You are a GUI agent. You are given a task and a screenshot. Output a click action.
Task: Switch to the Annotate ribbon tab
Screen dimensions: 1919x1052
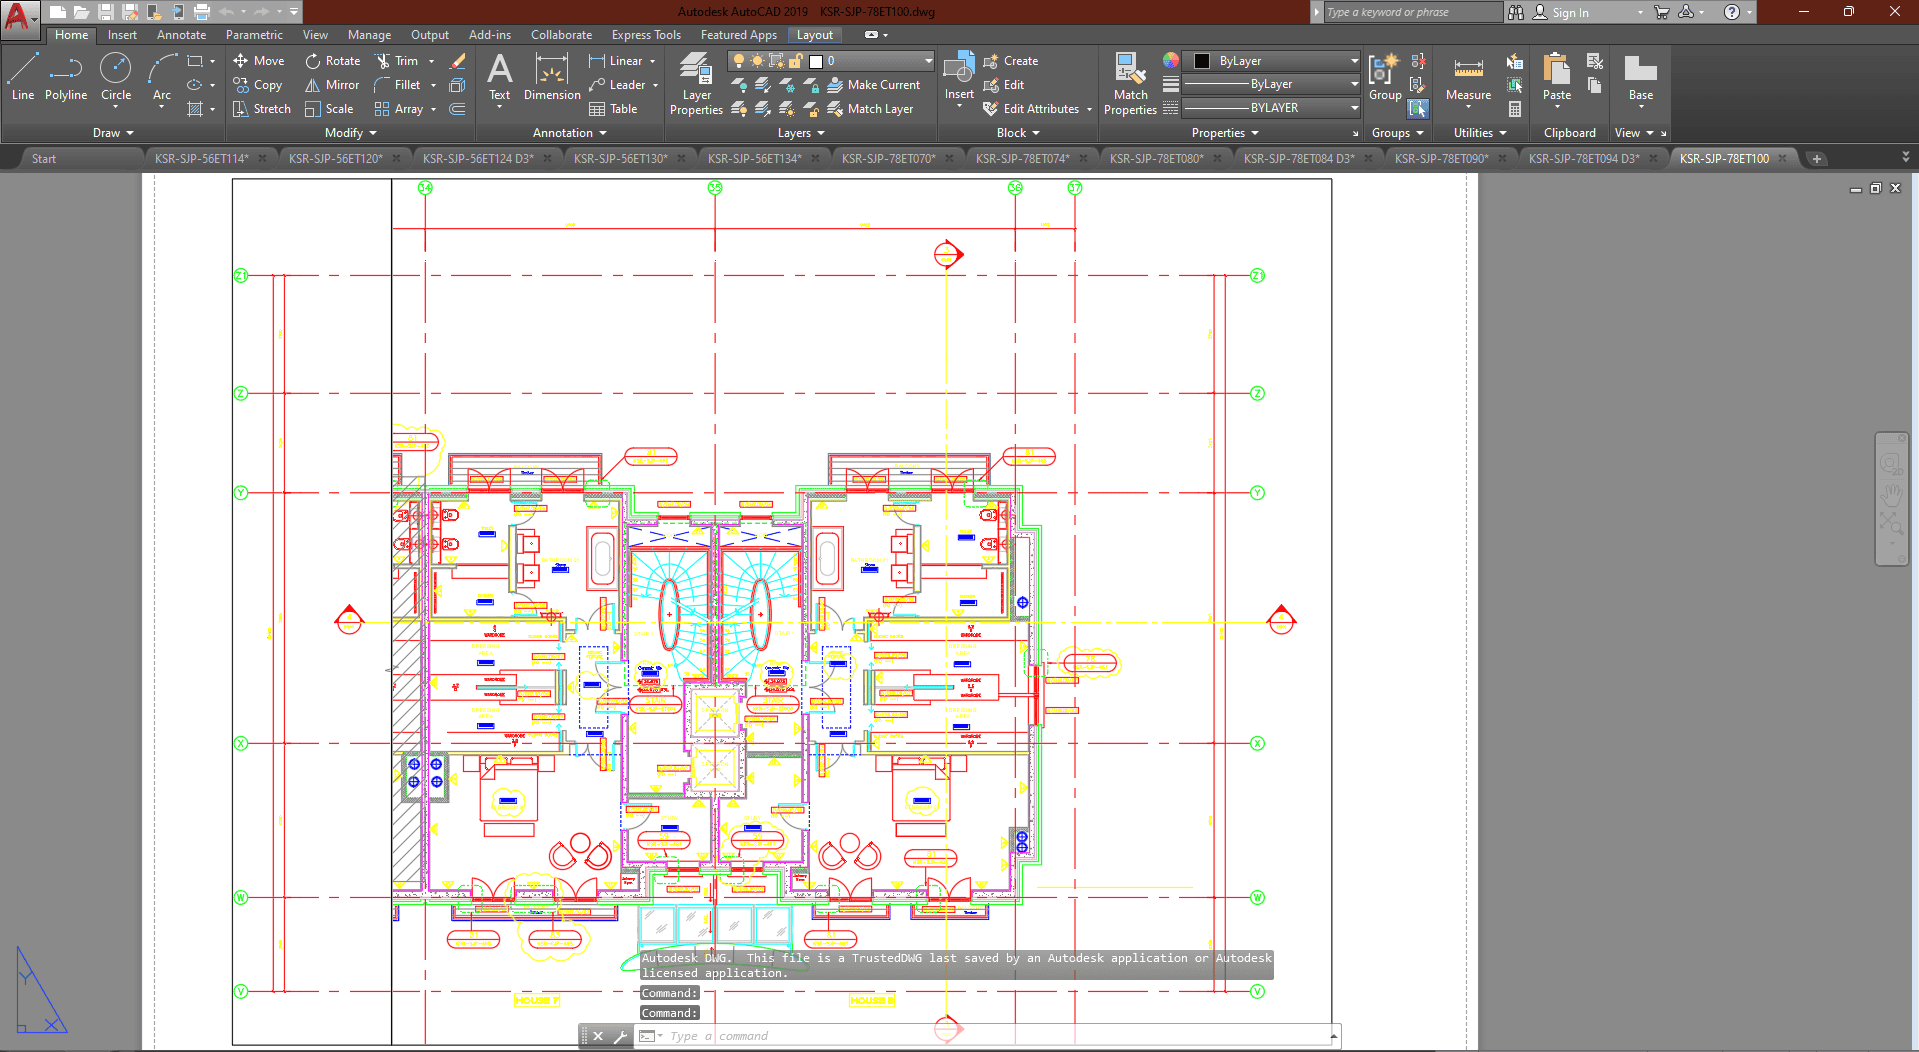click(181, 35)
